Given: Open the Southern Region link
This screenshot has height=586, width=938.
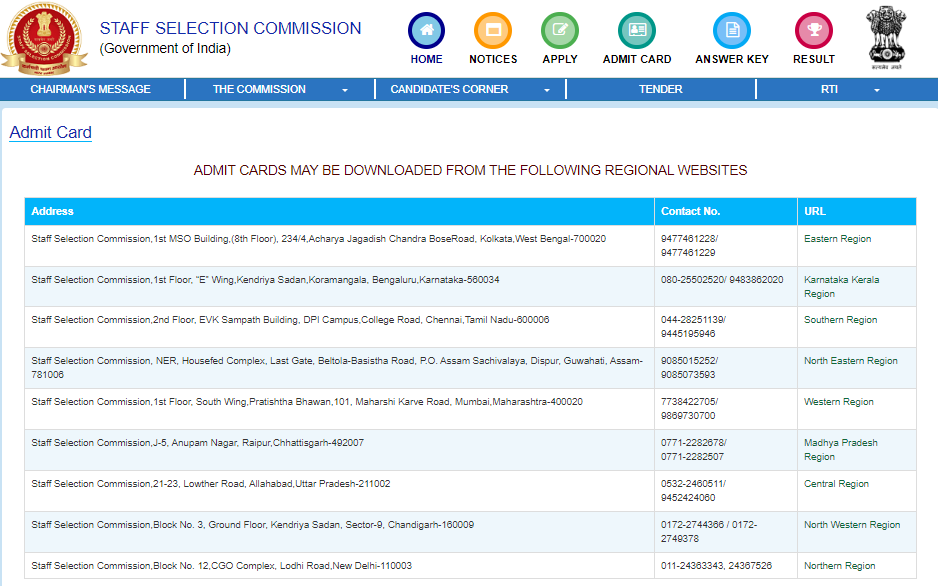Looking at the screenshot, I should pyautogui.click(x=840, y=320).
